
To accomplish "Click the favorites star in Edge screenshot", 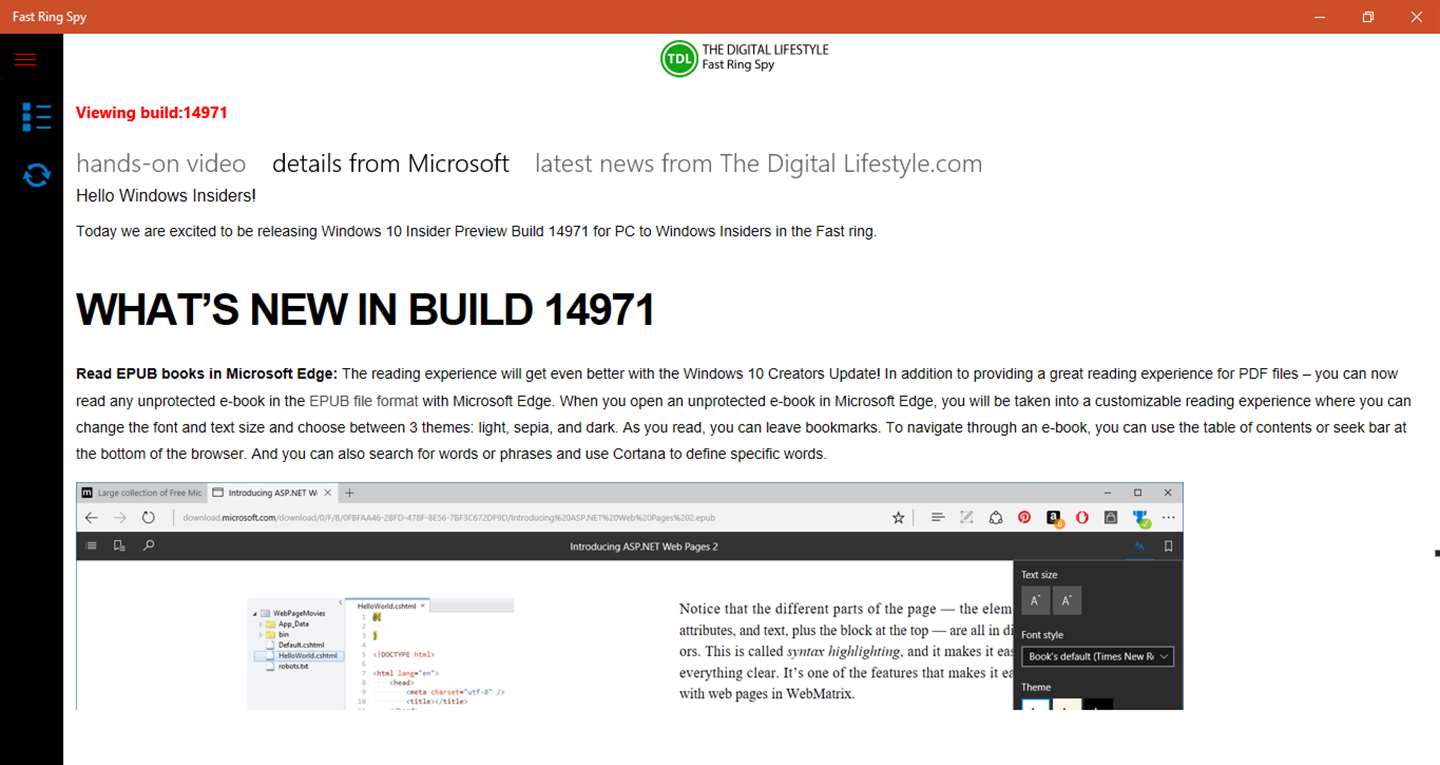I will (898, 517).
